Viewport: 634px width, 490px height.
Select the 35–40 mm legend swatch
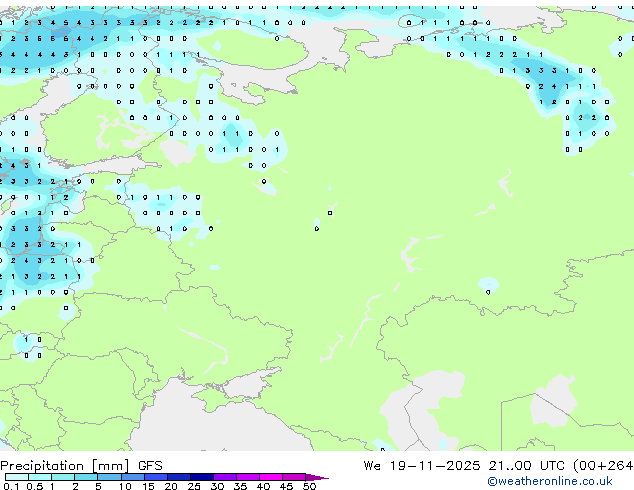point(248,477)
